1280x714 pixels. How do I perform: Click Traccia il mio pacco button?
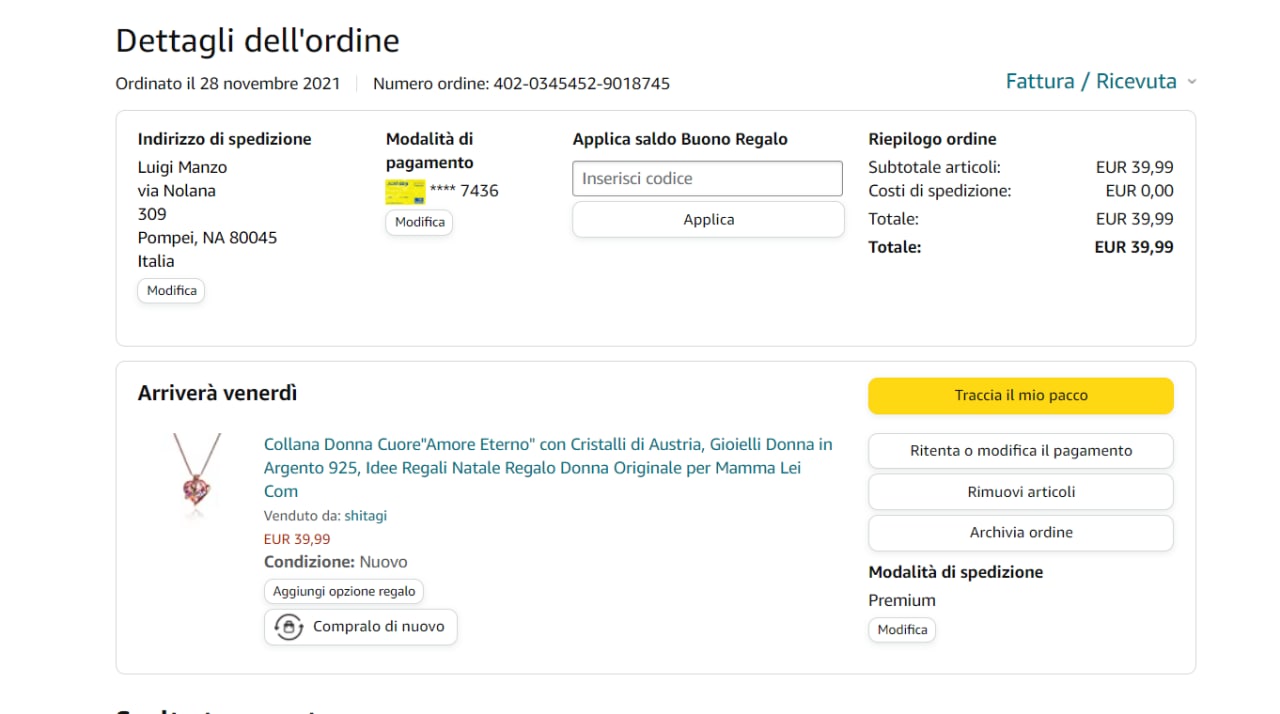pyautogui.click(x=1020, y=396)
